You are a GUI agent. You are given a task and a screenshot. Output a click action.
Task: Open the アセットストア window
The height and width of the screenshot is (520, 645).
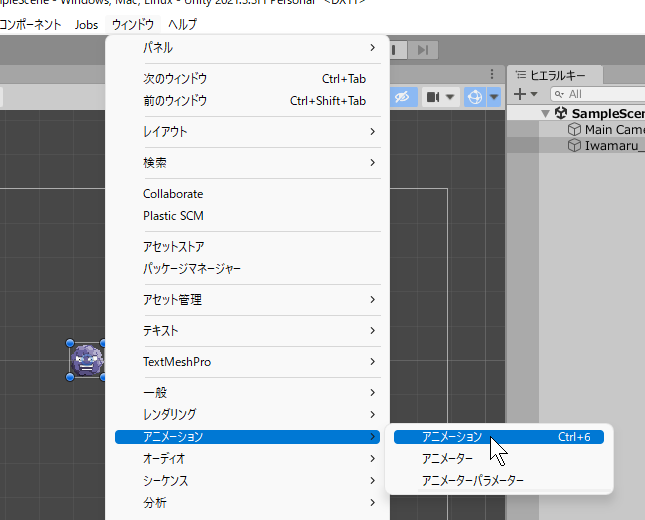coord(247,247)
